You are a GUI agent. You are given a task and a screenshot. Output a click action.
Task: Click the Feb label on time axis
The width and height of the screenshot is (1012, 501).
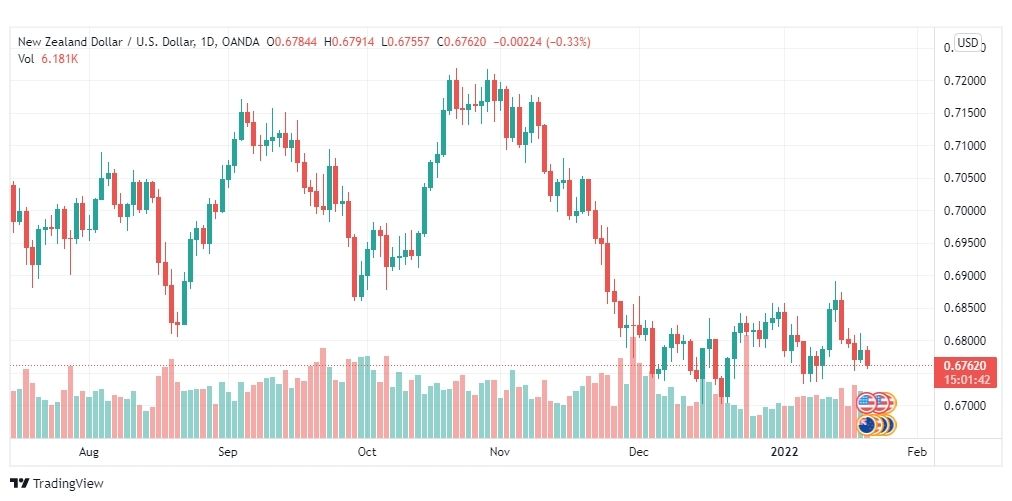pos(917,452)
